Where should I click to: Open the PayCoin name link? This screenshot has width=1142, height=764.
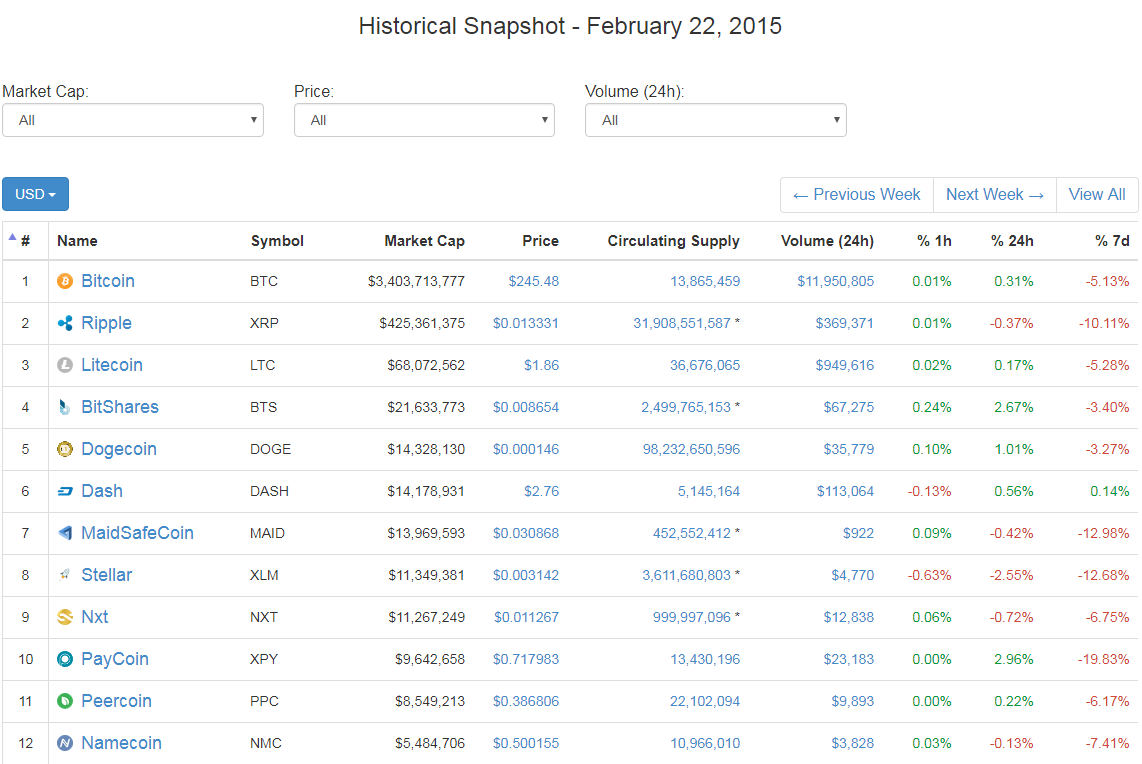coord(115,659)
